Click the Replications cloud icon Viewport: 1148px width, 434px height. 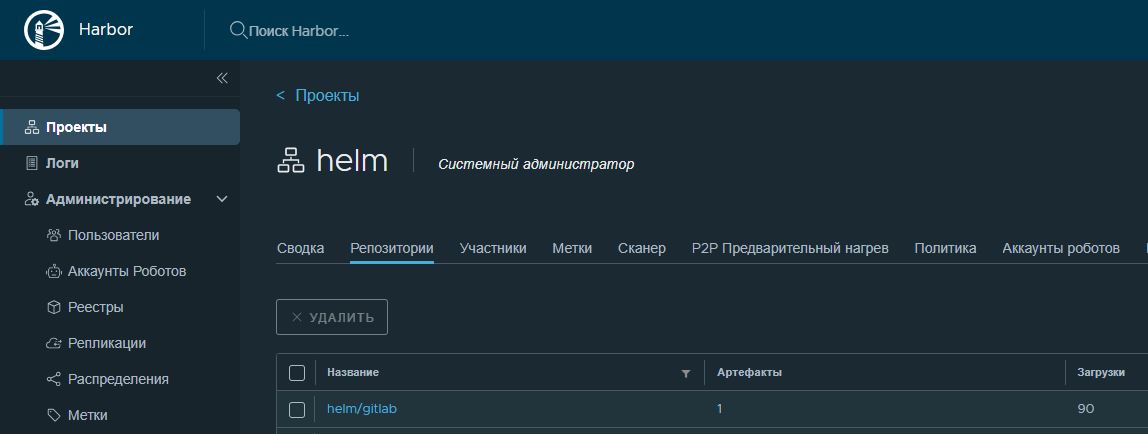(x=54, y=343)
